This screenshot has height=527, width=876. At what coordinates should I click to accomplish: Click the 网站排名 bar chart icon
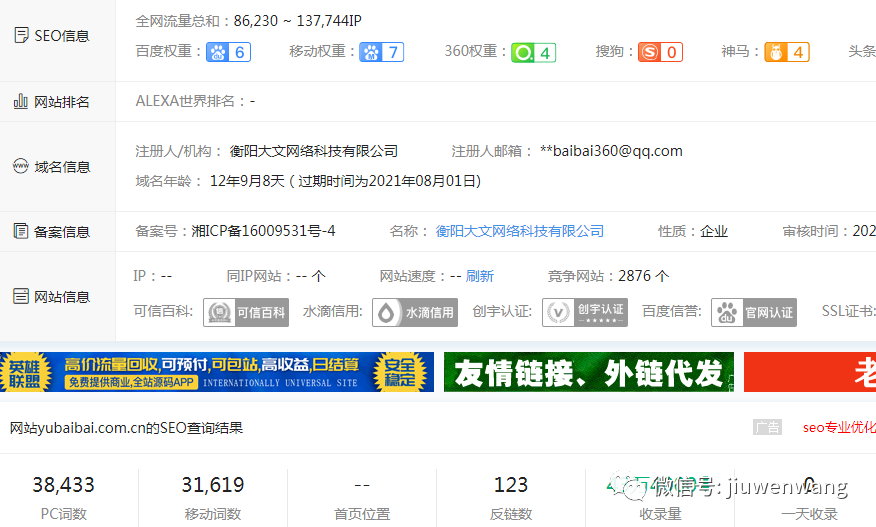coord(21,101)
